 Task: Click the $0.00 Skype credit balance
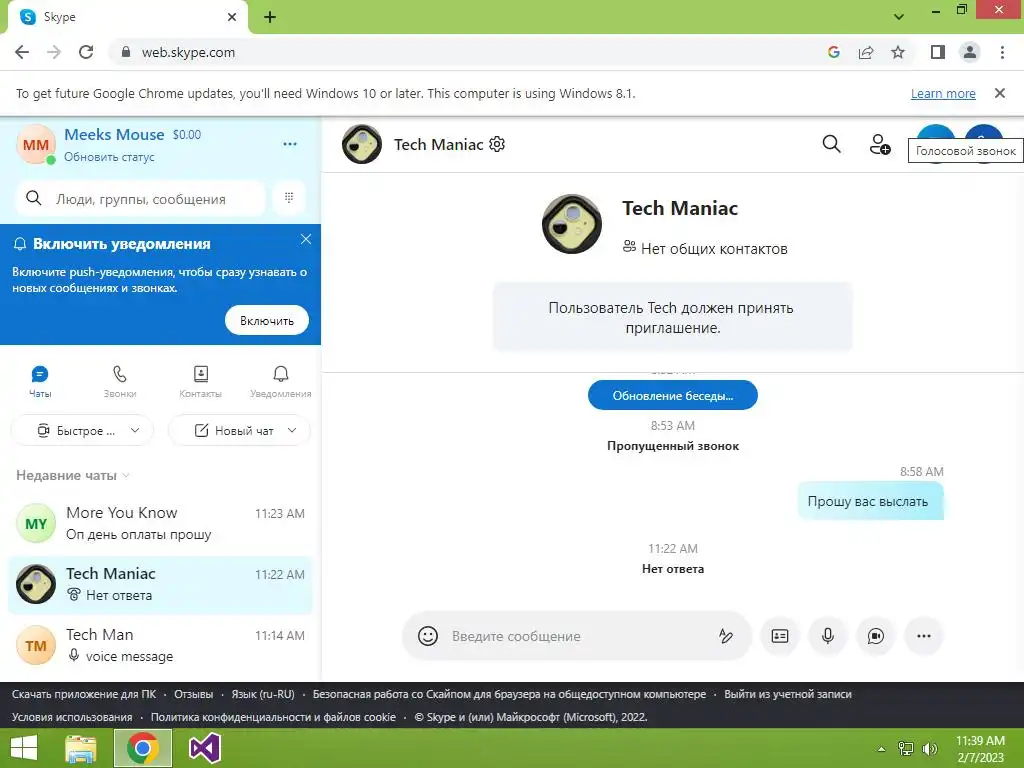(187, 135)
